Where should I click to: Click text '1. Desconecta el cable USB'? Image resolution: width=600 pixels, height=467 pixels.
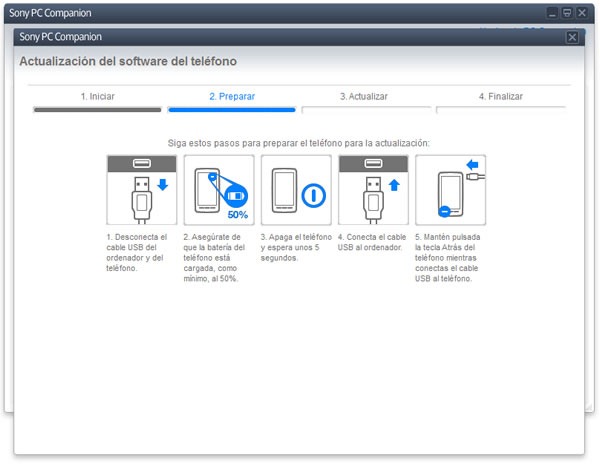137,253
